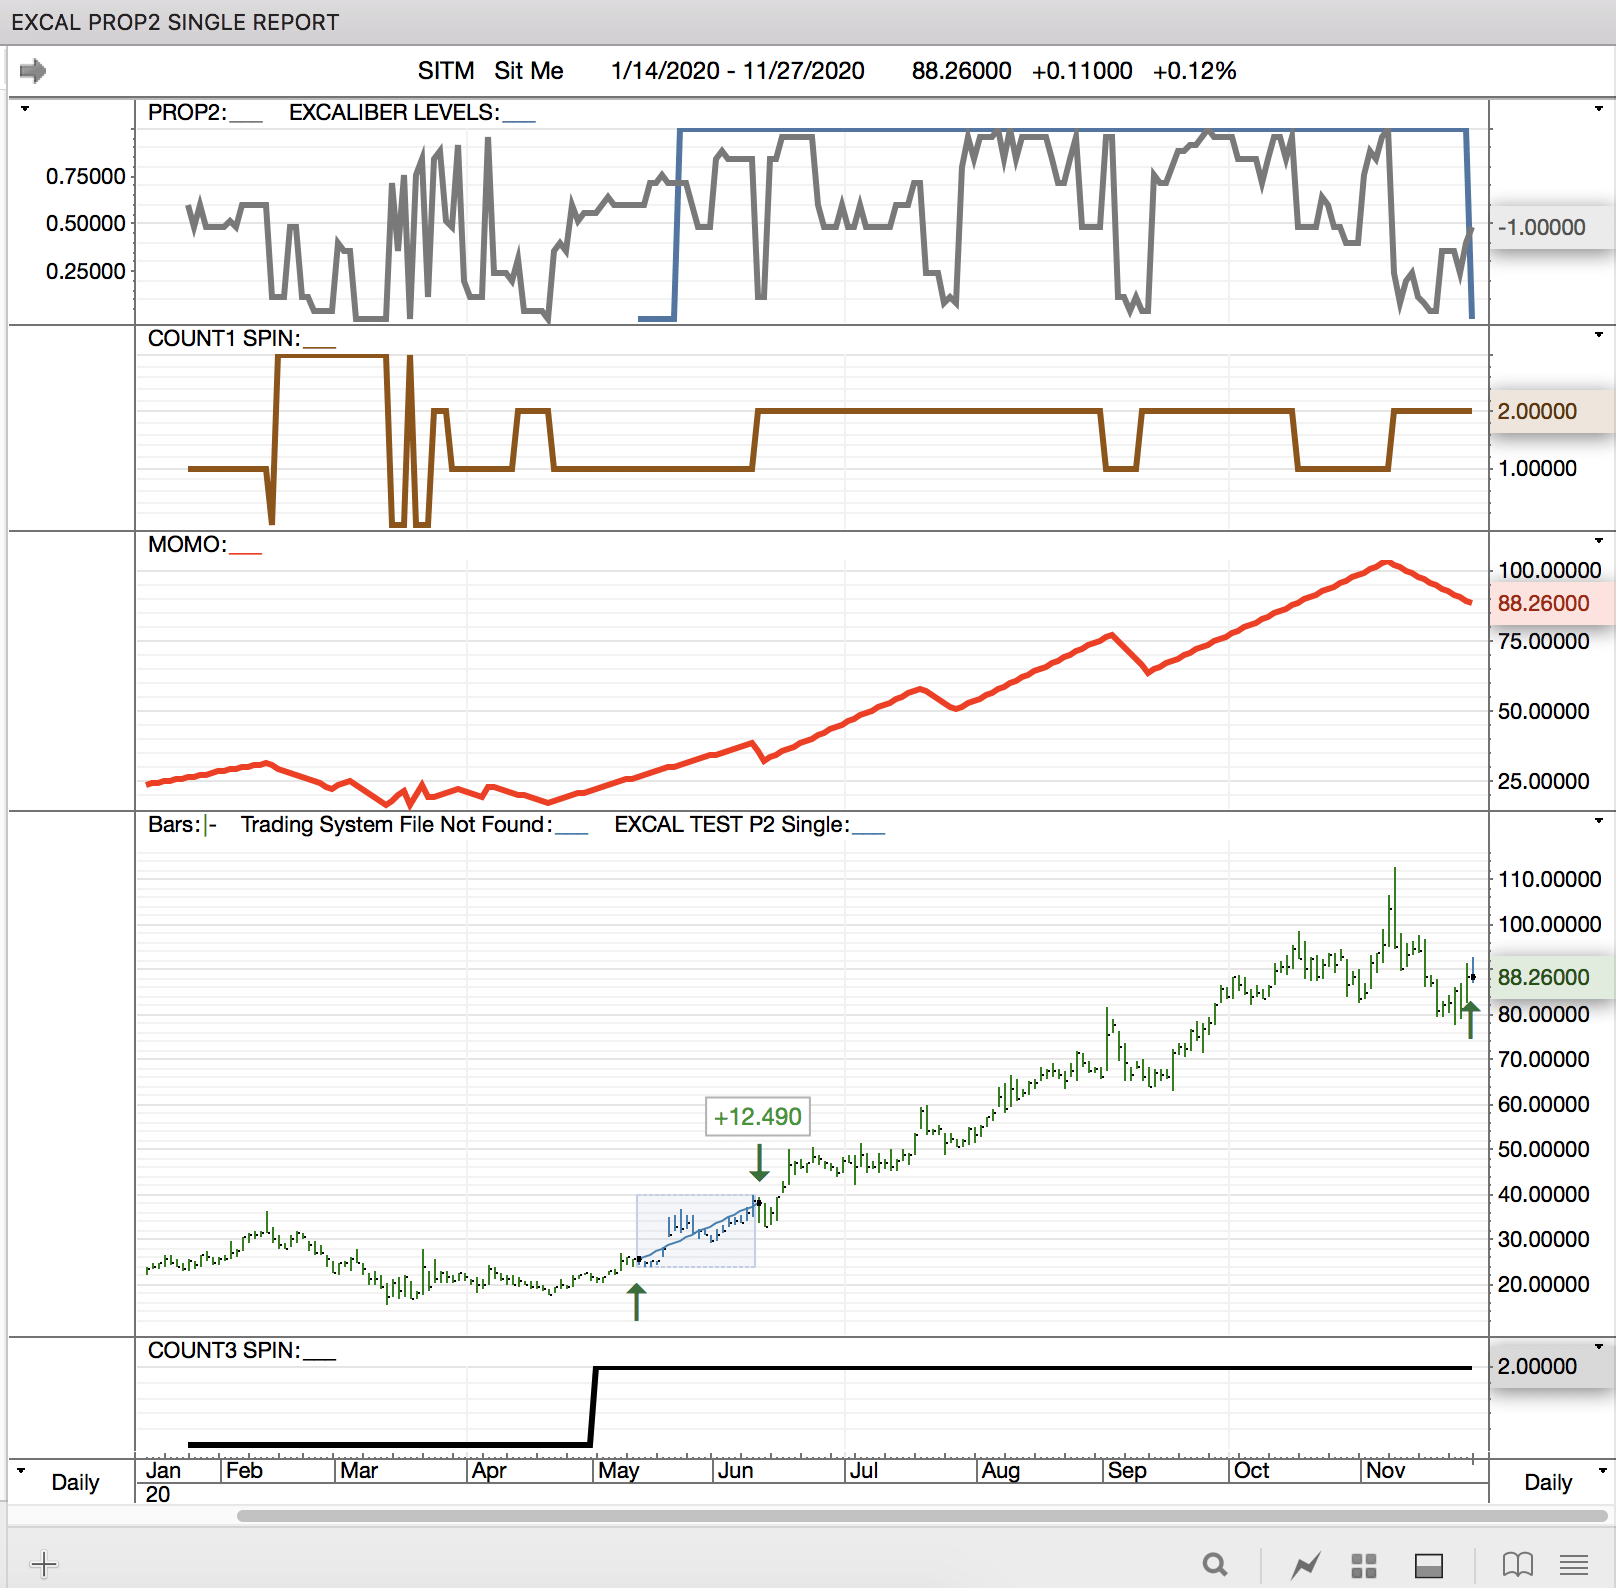Click the +12.490 trade profit label
Image resolution: width=1616 pixels, height=1588 pixels.
[x=758, y=1117]
